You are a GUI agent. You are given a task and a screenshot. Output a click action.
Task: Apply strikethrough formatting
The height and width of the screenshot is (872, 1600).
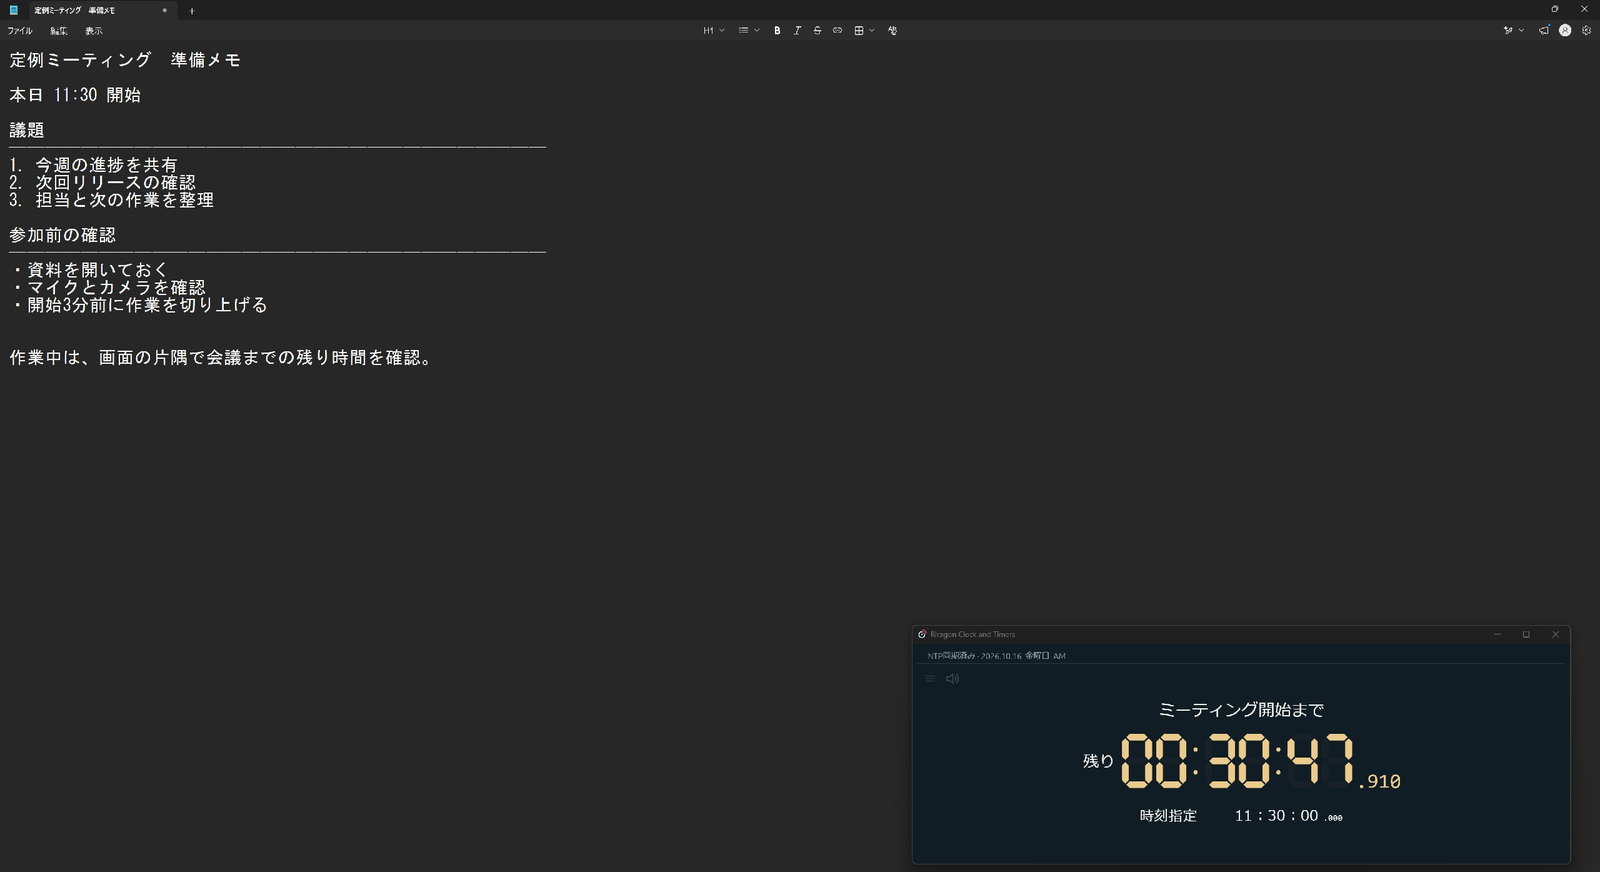tap(817, 31)
